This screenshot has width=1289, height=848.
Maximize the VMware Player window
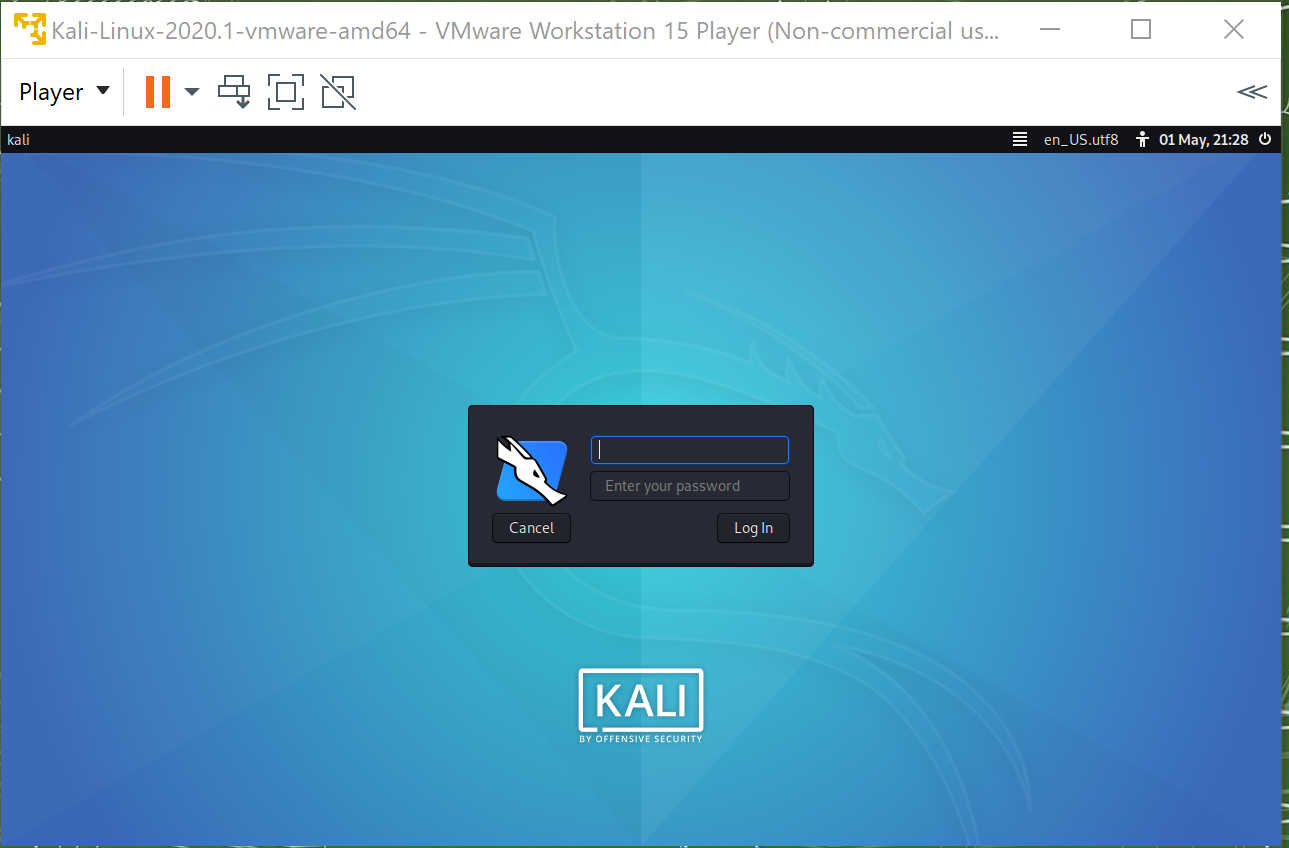coord(1141,30)
